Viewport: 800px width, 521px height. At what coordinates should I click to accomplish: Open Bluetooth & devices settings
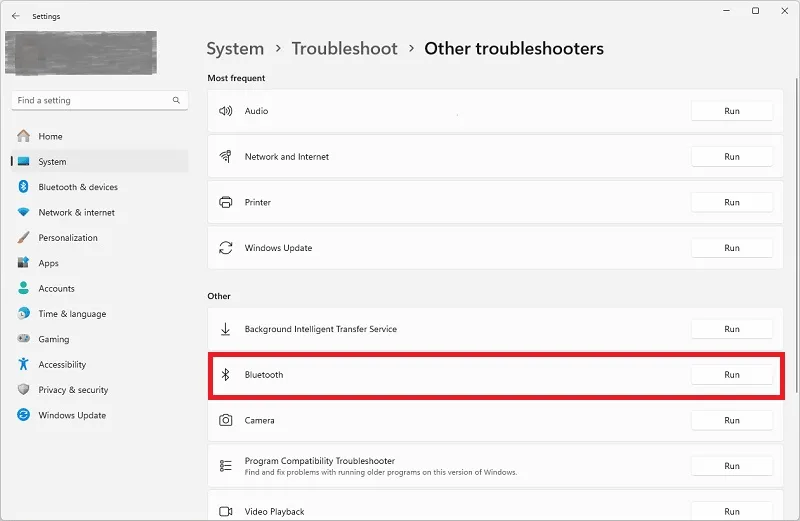coord(99,187)
